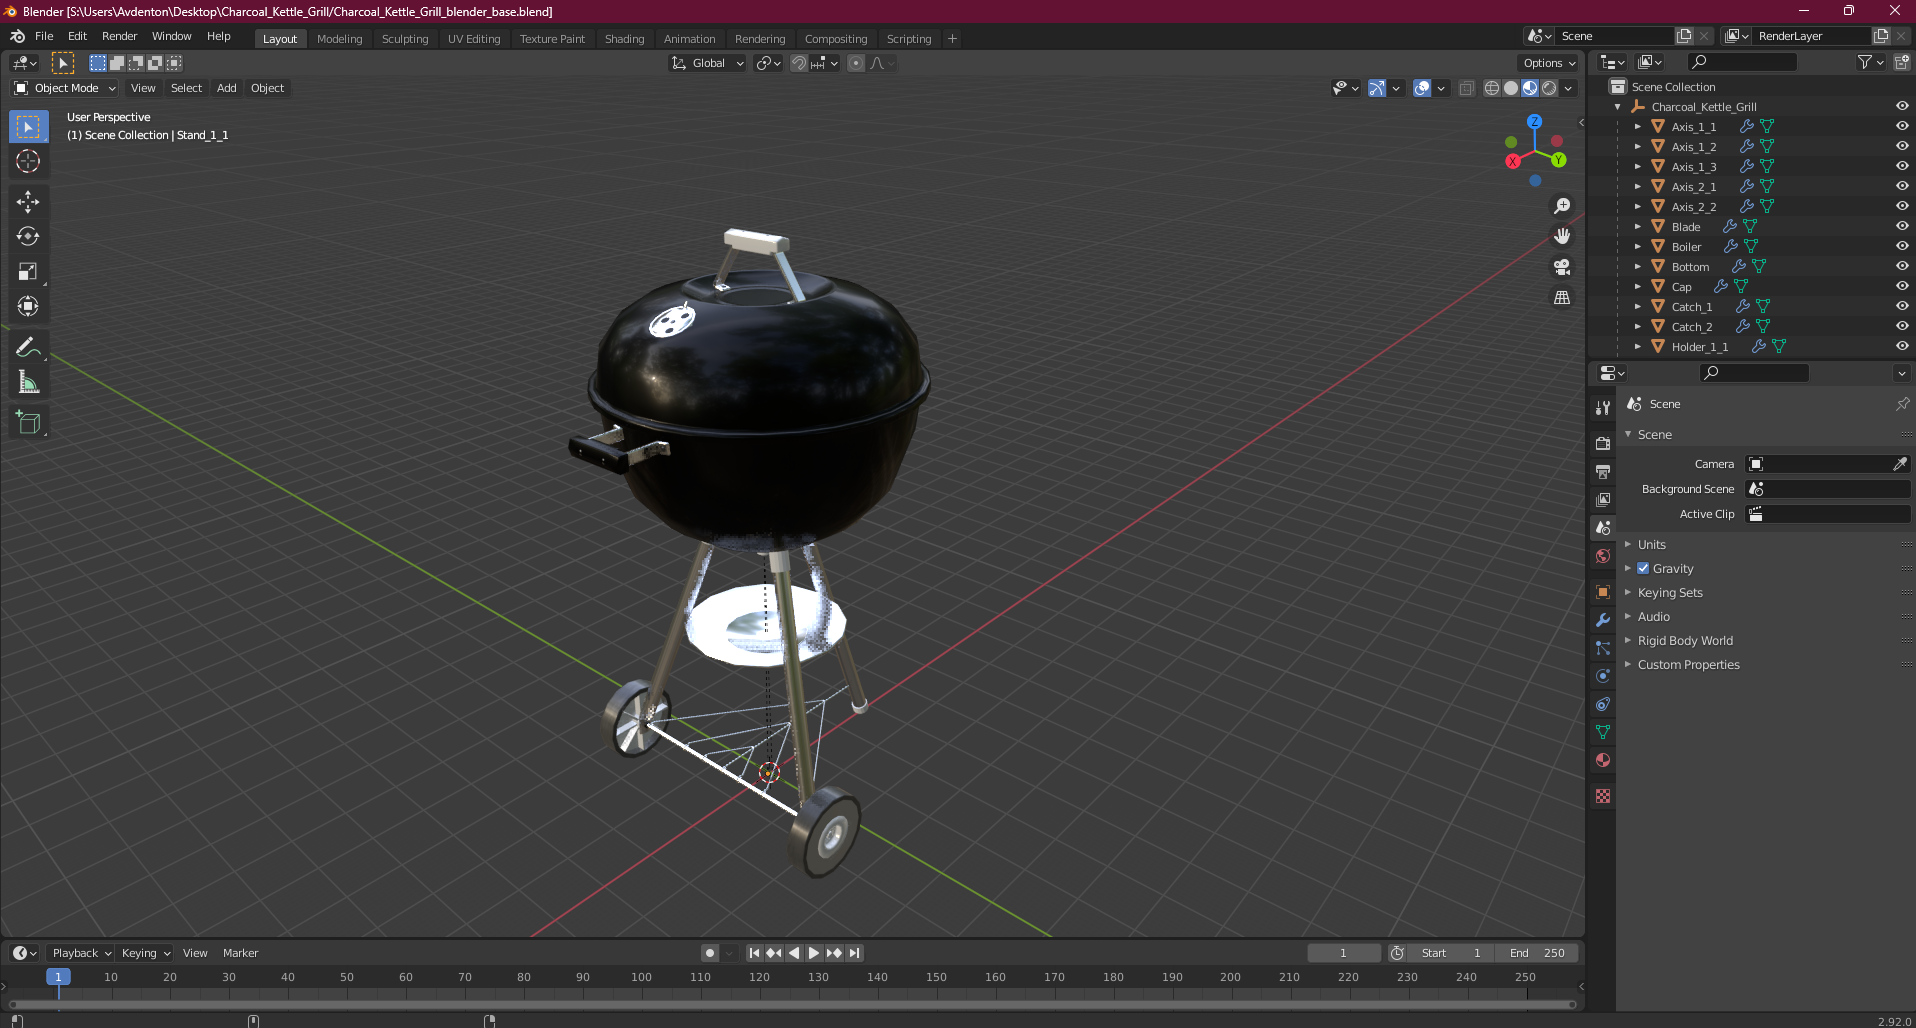The width and height of the screenshot is (1916, 1028).
Task: Open the Object Mode dropdown
Action: 65,88
